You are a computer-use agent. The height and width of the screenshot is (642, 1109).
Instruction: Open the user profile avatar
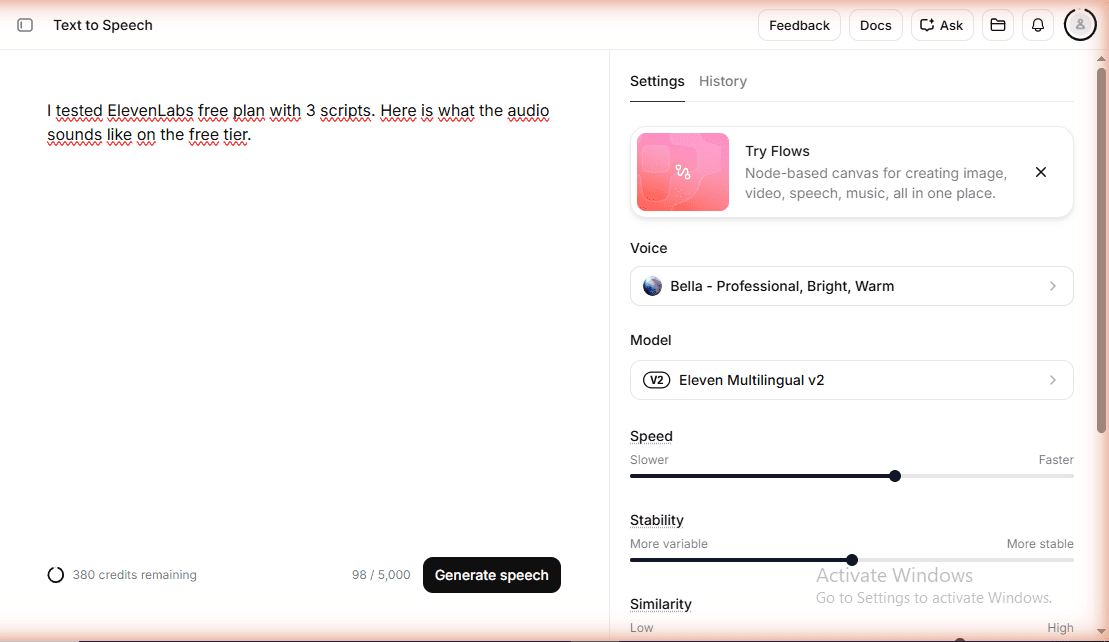pos(1080,25)
